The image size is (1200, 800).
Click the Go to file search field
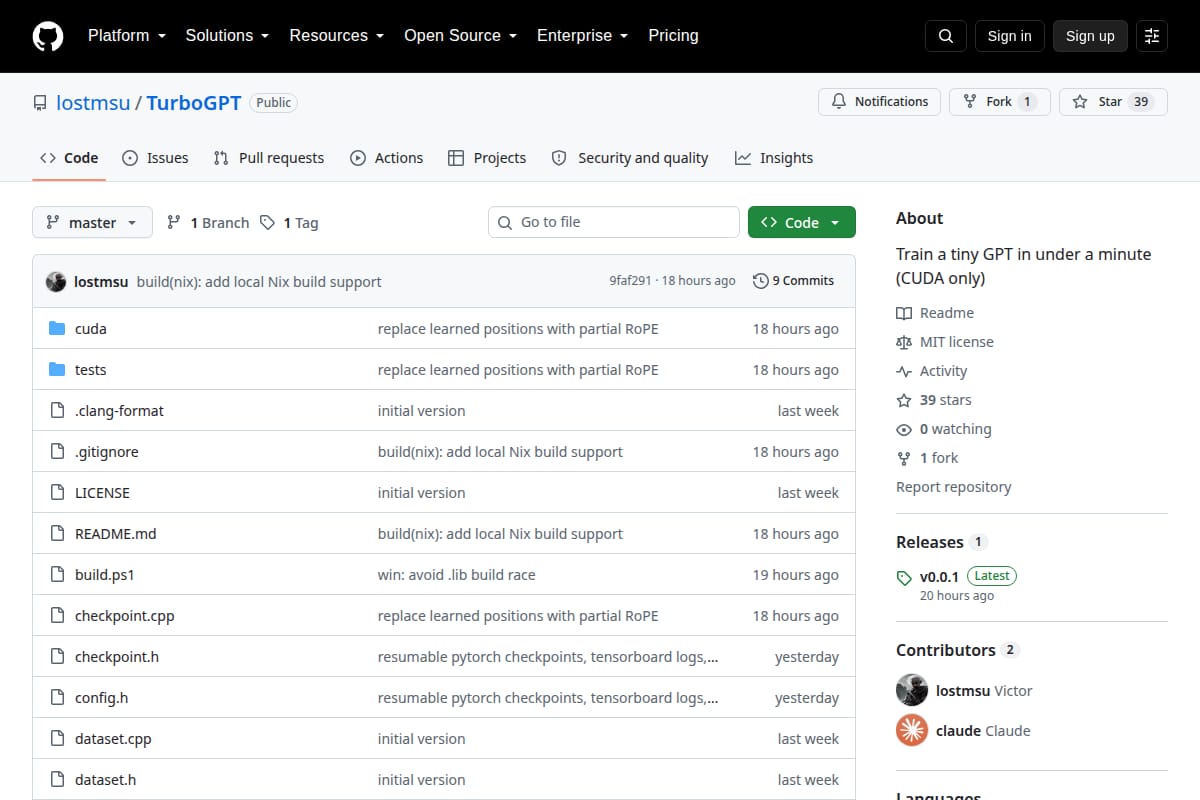click(x=614, y=222)
